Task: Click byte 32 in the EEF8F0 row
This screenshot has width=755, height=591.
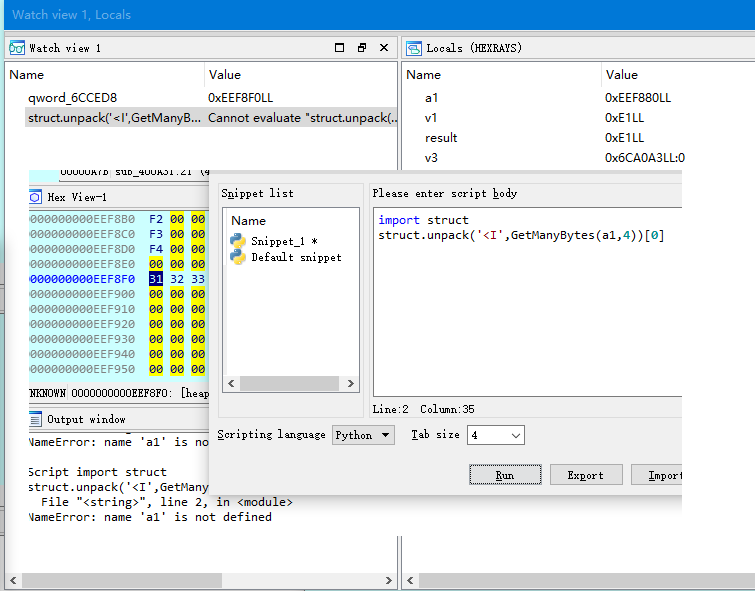Action: tap(177, 279)
